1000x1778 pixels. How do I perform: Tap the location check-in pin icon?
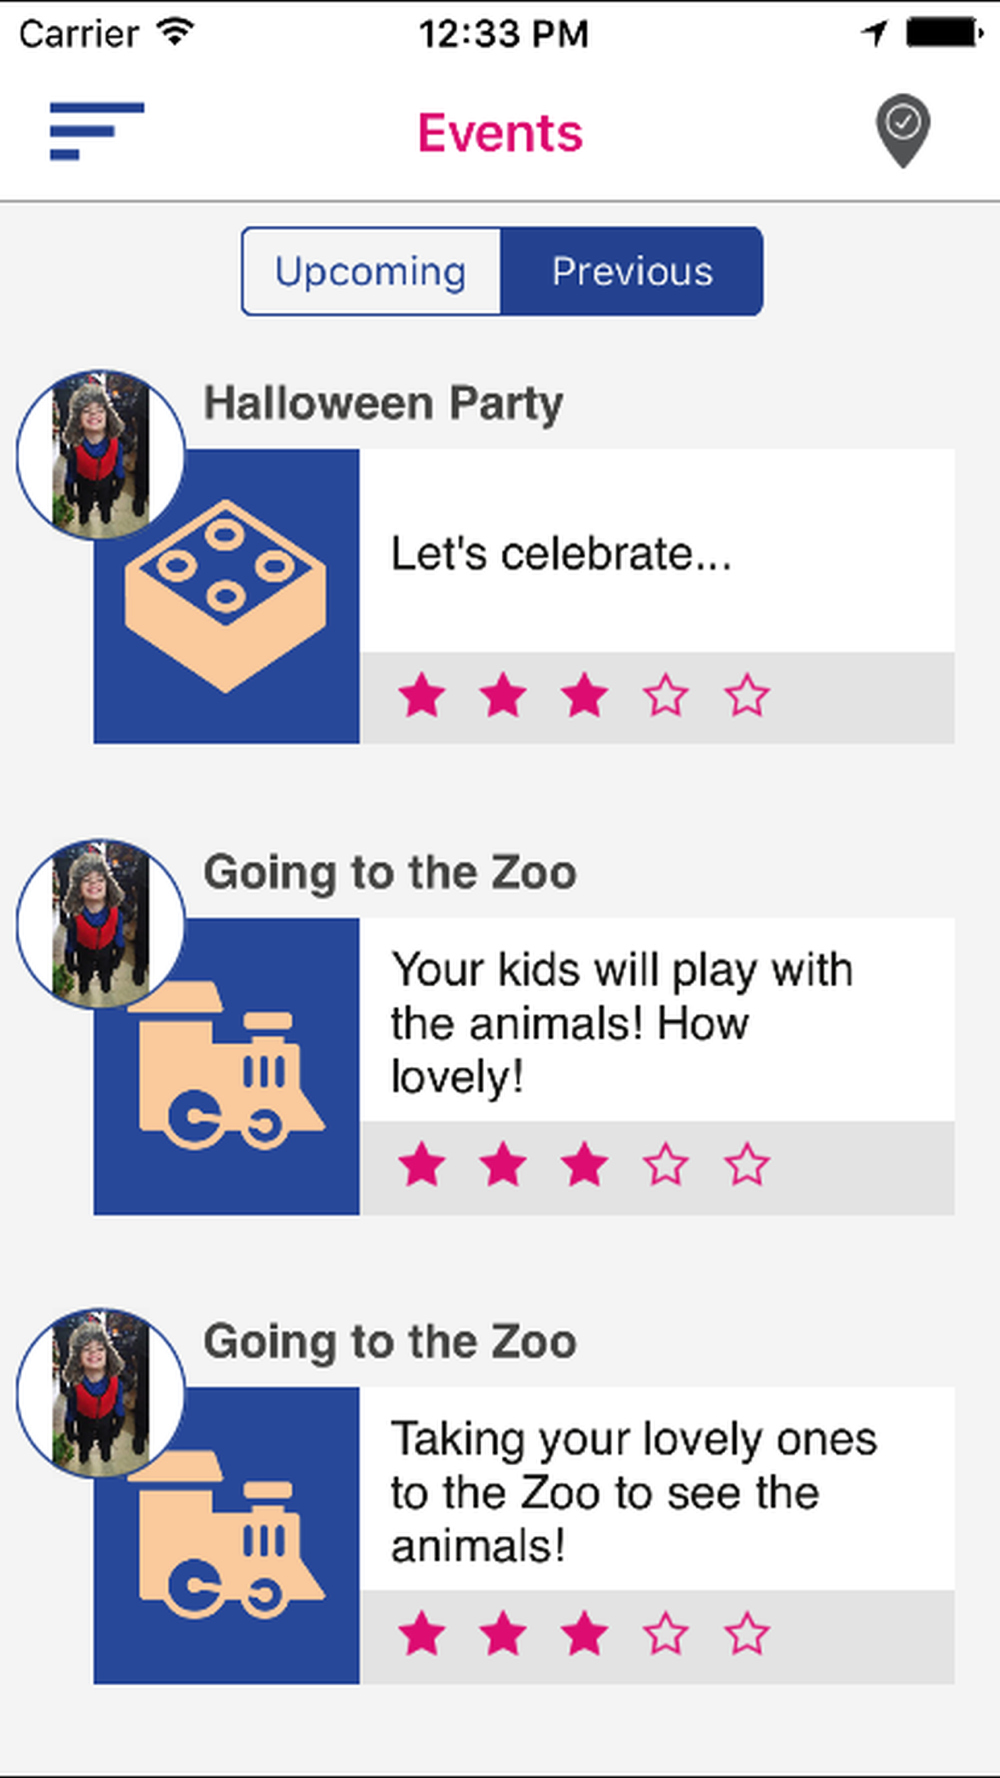[903, 130]
